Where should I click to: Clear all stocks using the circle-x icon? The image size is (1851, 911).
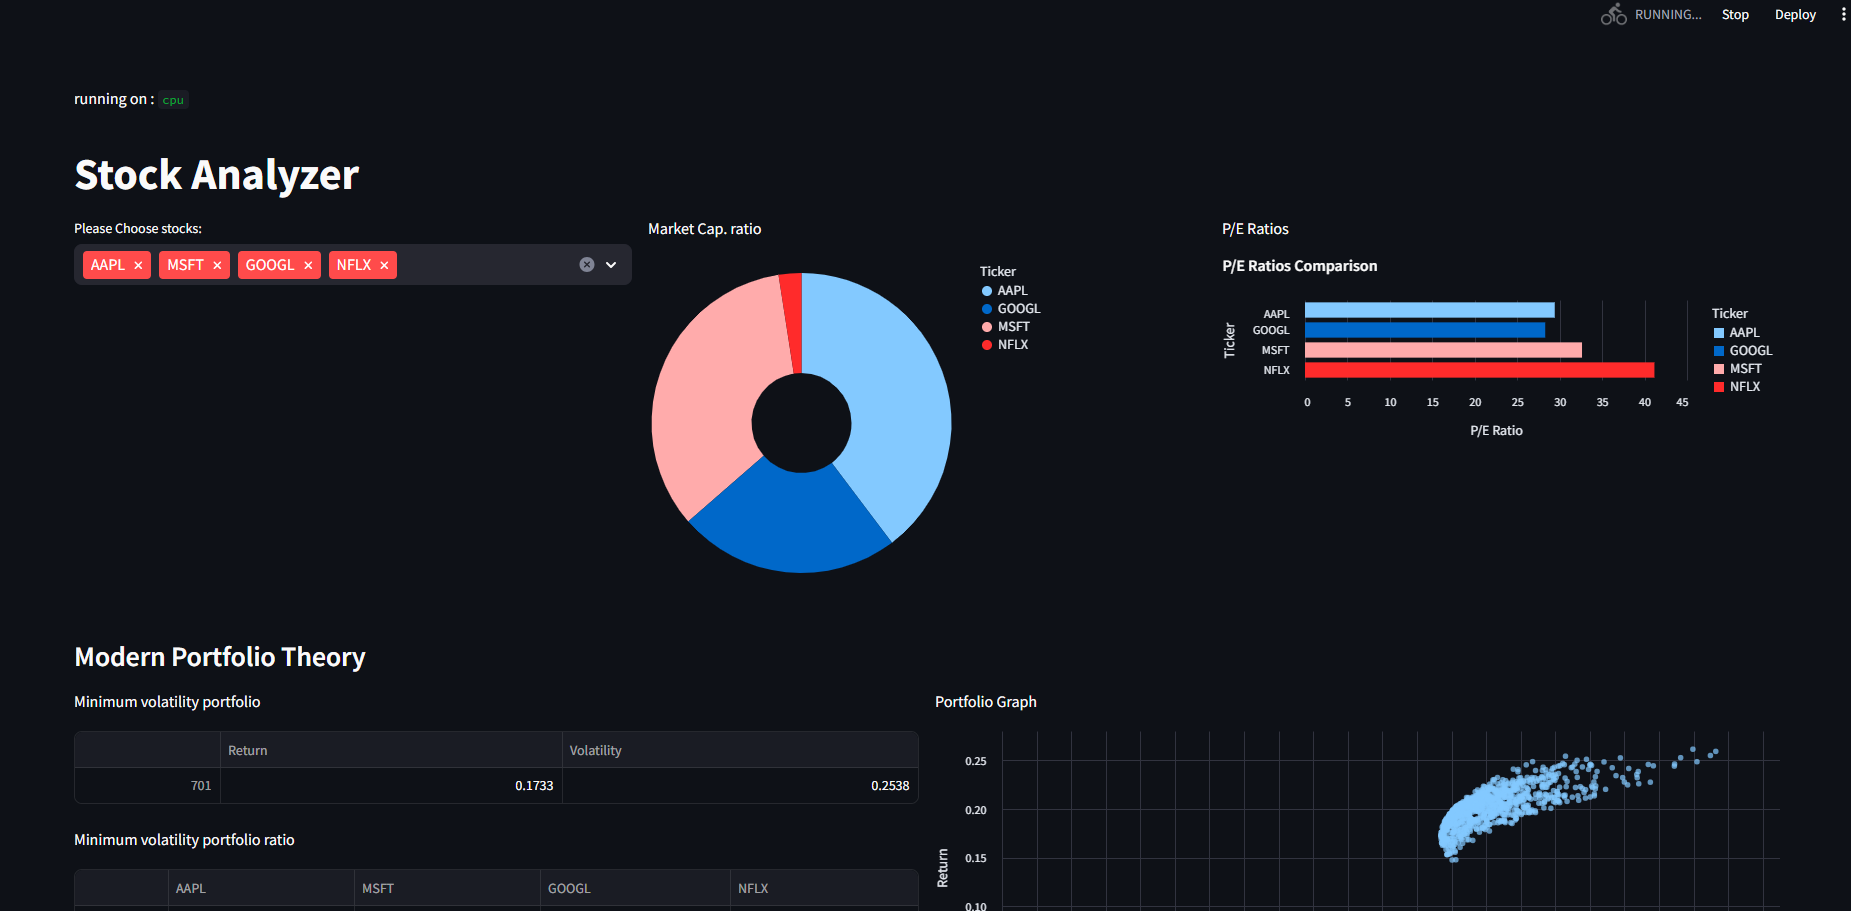point(586,264)
